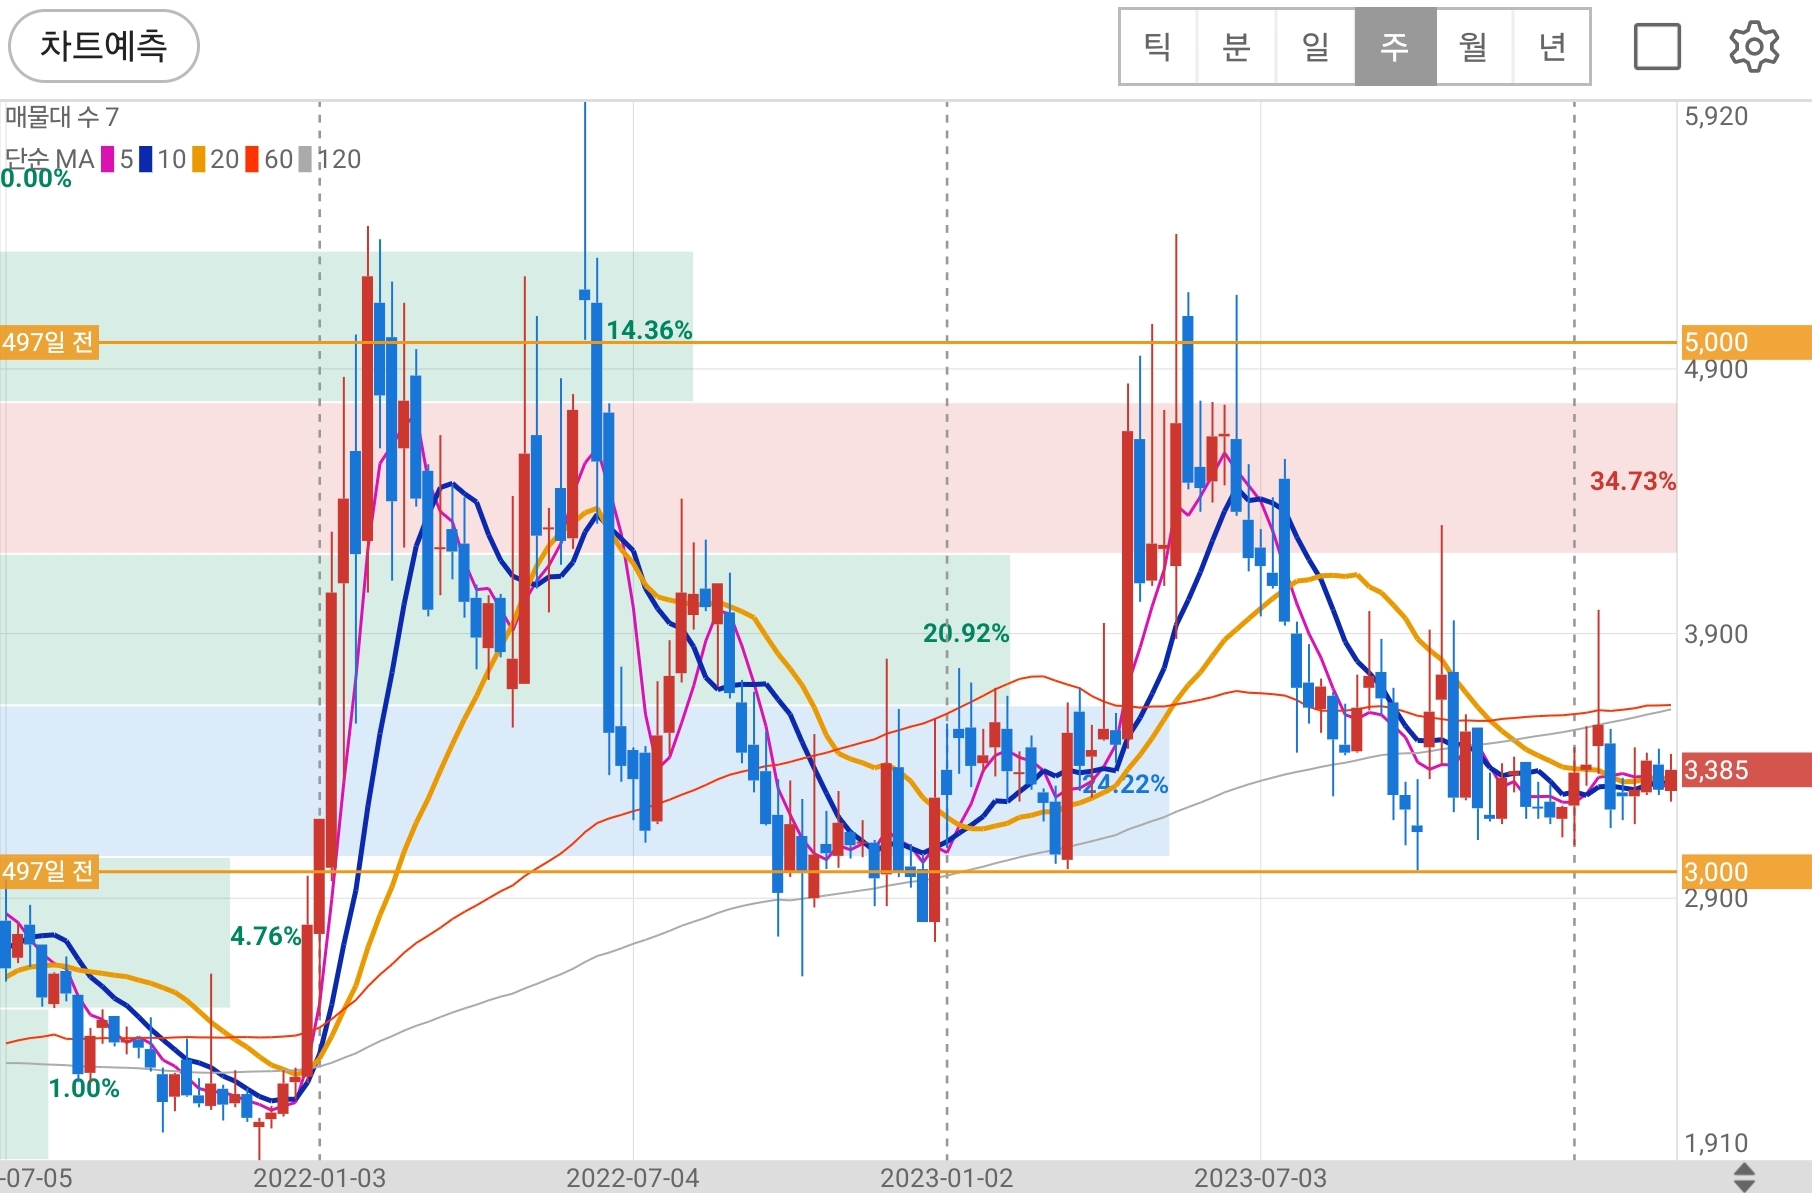The width and height of the screenshot is (1812, 1193).
Task: Toggle the fullscreen square icon
Action: [x=1657, y=46]
